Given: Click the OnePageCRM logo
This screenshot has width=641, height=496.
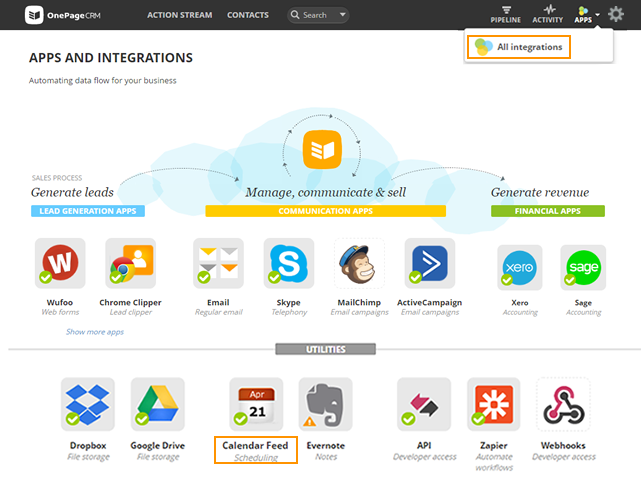Looking at the screenshot, I should (x=63, y=15).
